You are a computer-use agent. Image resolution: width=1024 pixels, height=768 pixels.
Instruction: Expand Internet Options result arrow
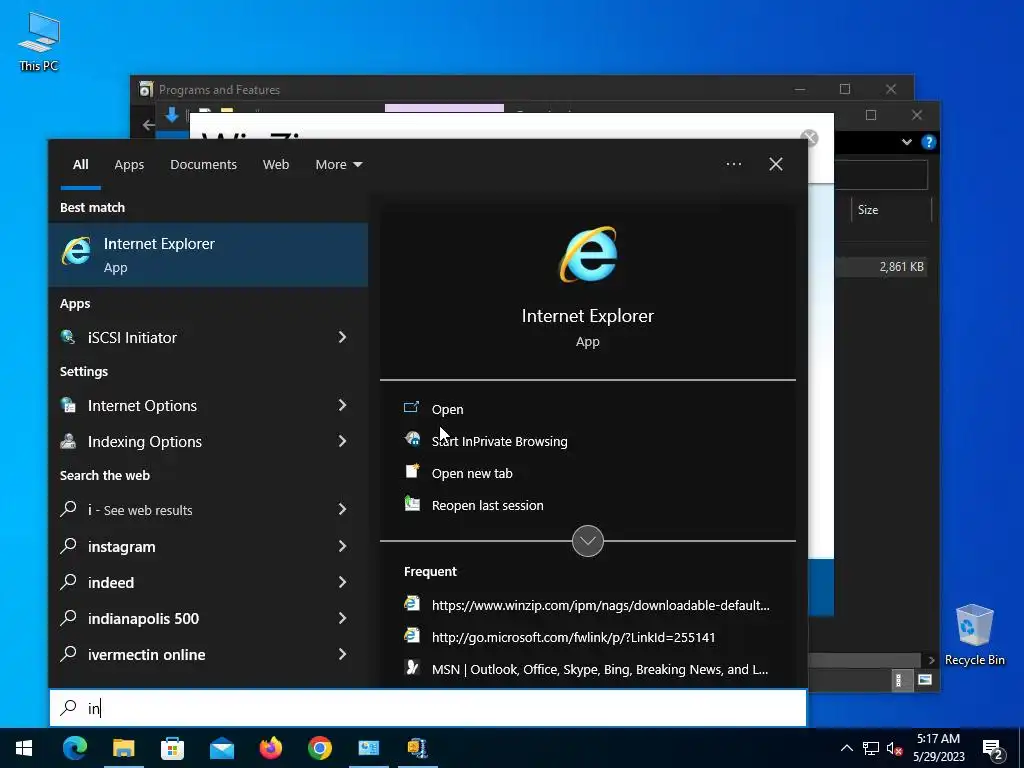[342, 406]
